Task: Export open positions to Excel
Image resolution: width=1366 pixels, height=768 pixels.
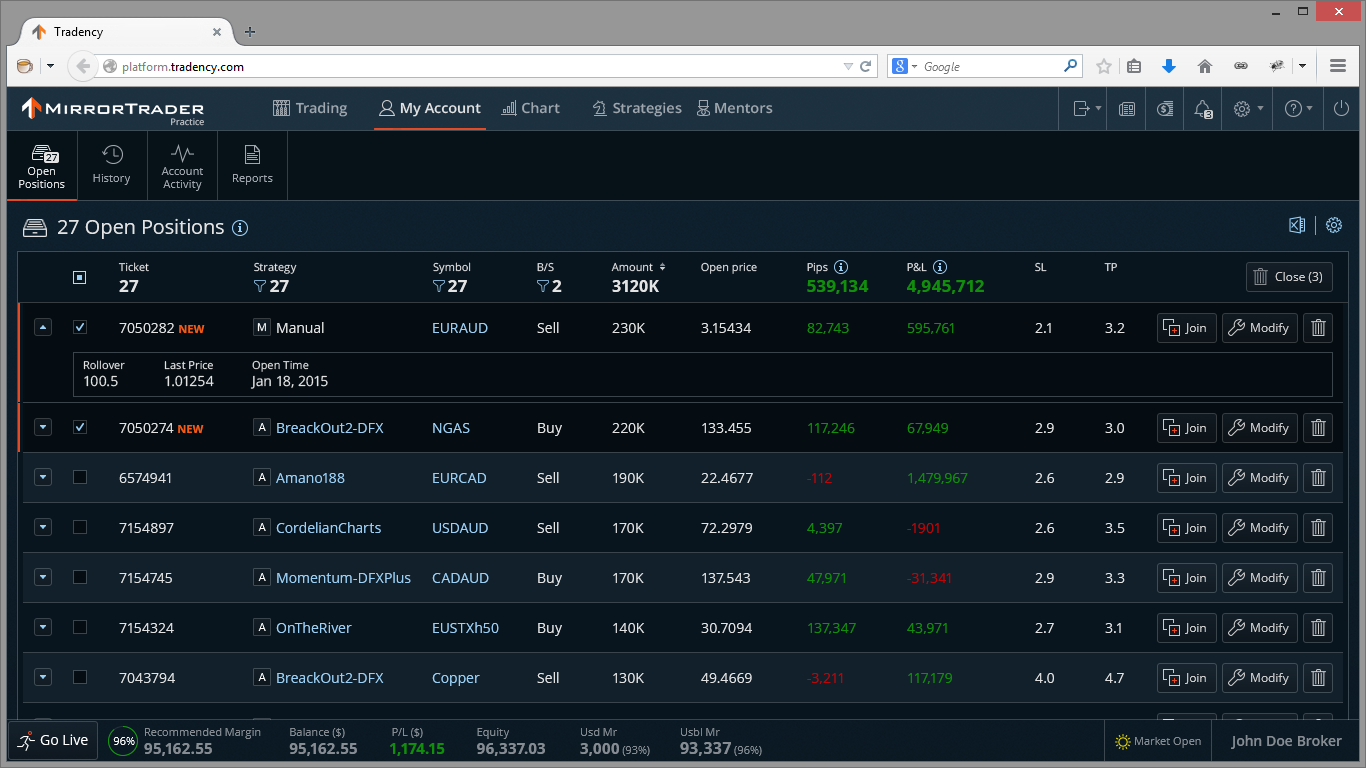Action: click(x=1297, y=225)
